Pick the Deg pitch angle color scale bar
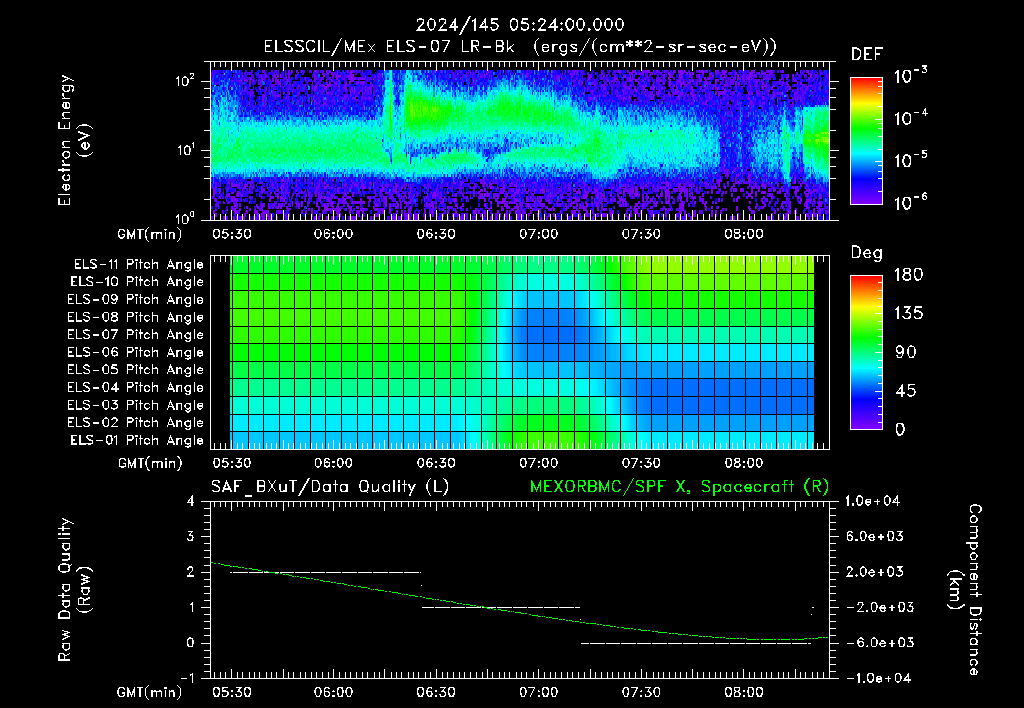Viewport: 1024px width, 708px height. tap(866, 352)
